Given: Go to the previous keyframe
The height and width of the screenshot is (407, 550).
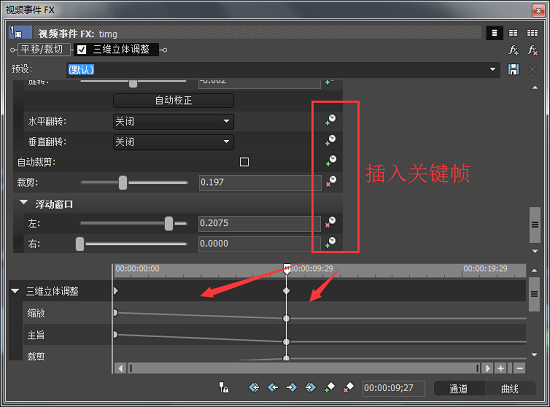Looking at the screenshot, I should click(273, 387).
